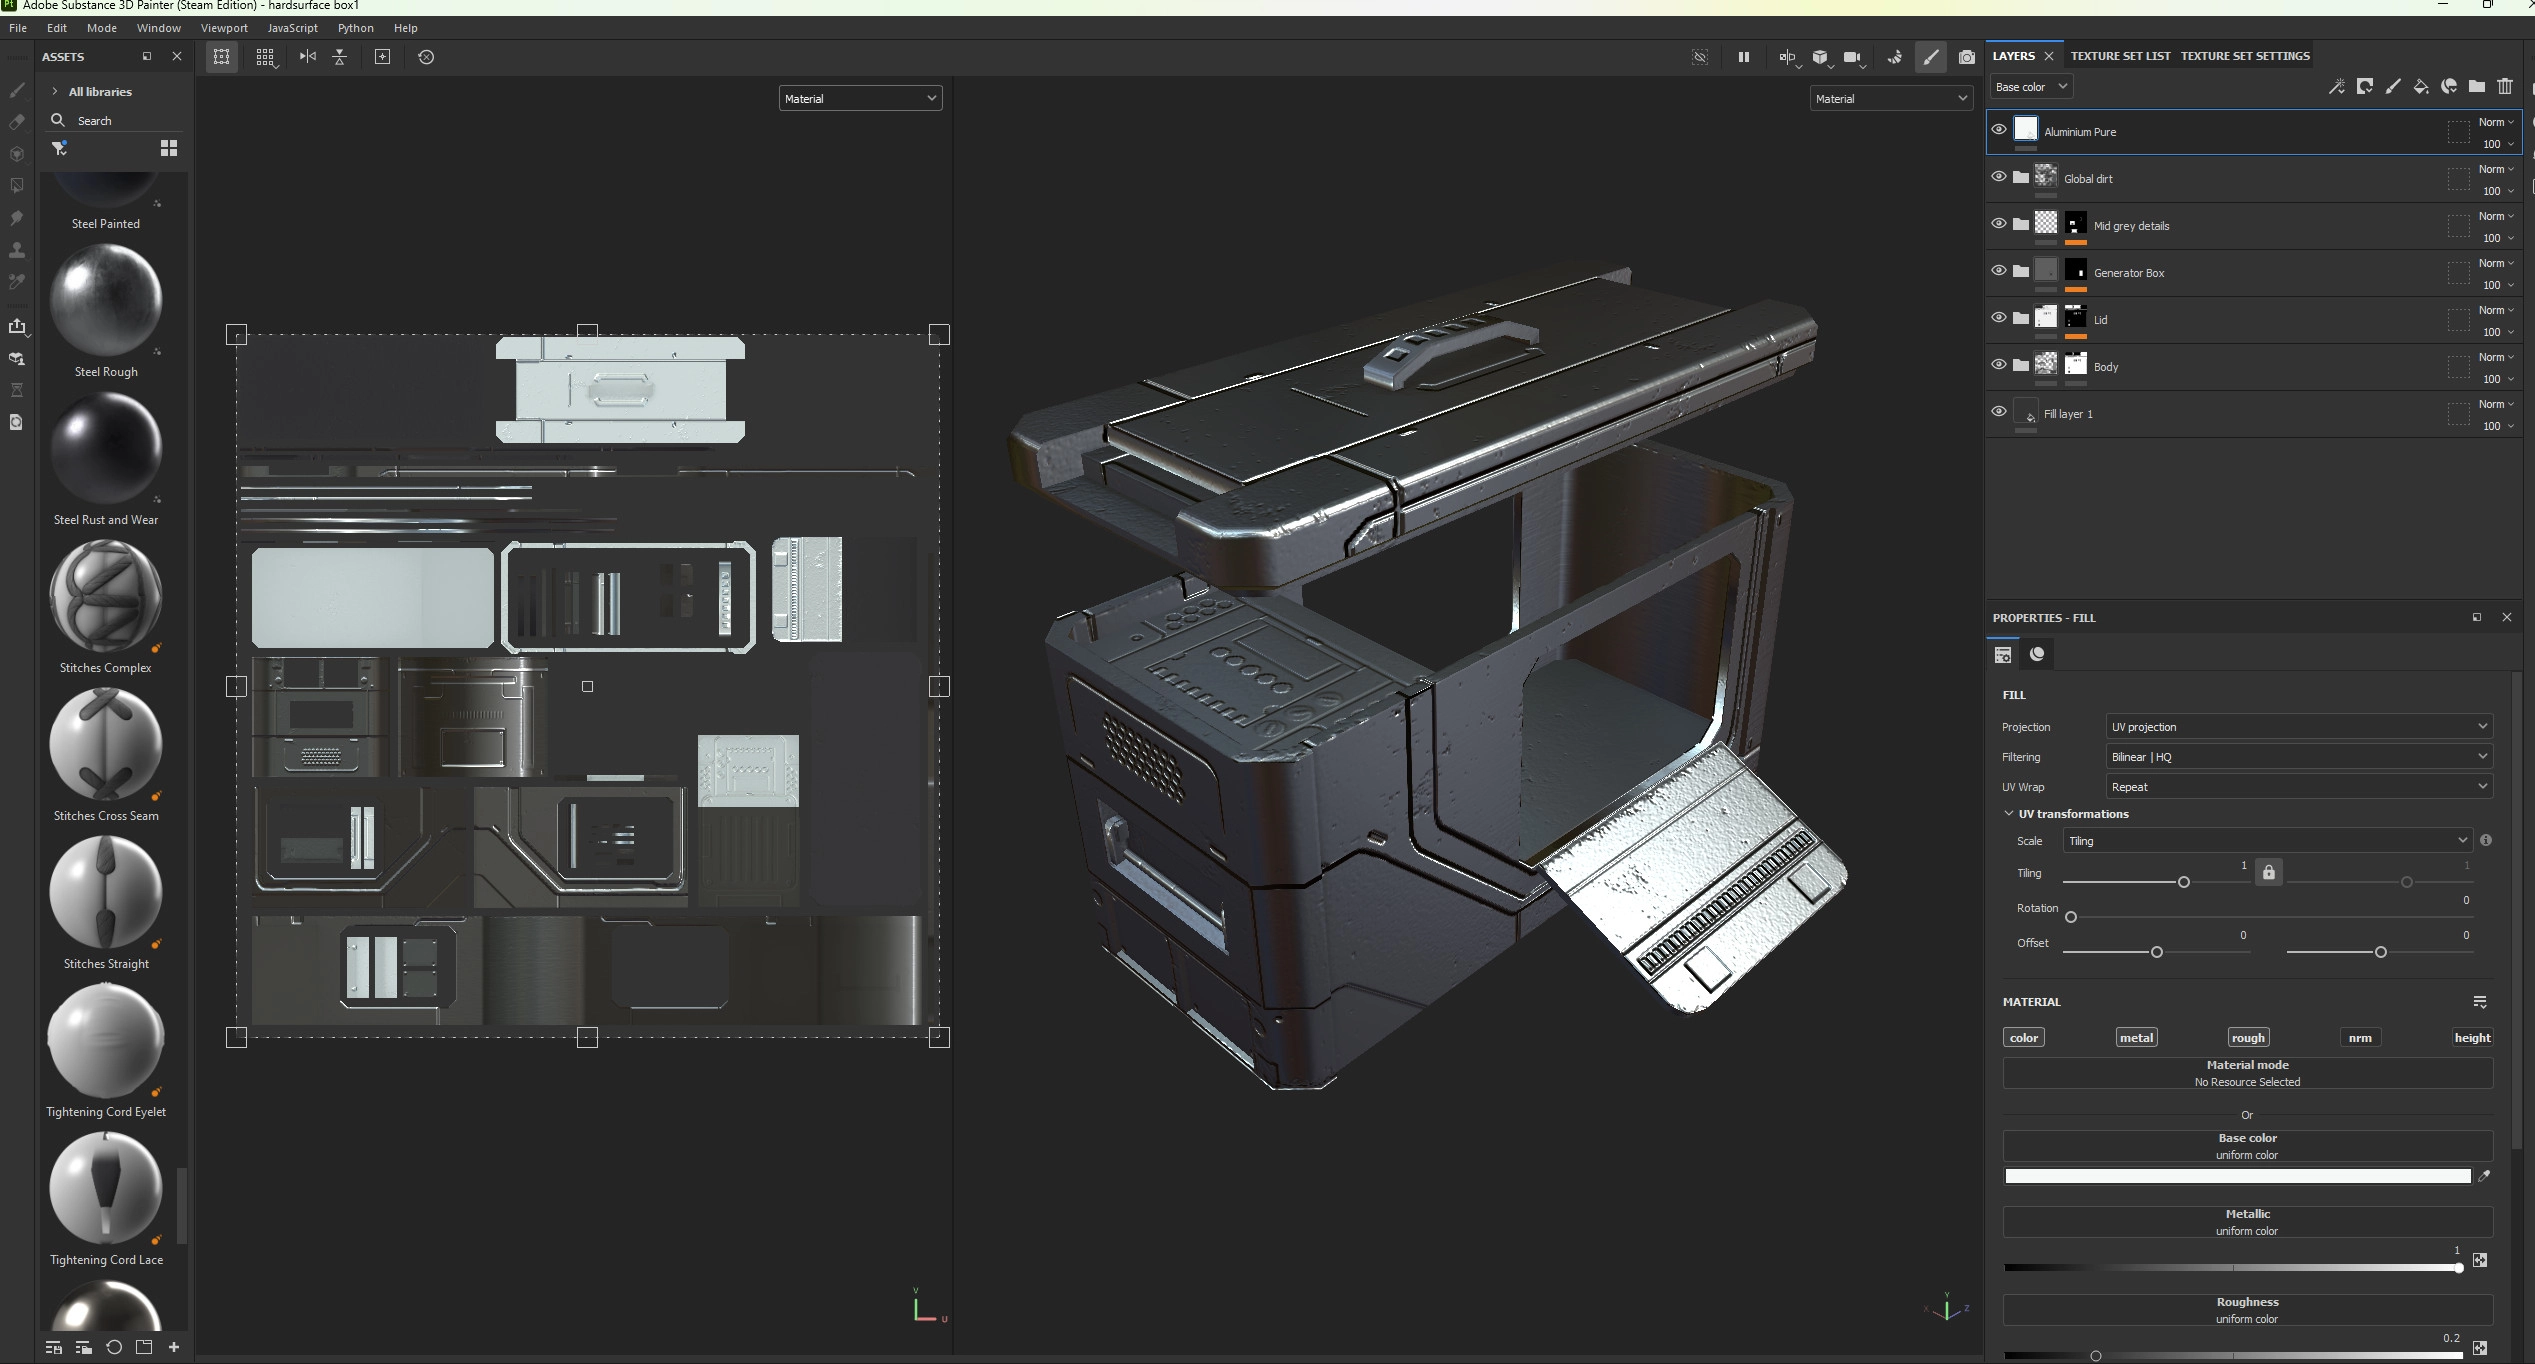Switch to Texture Set Settings tab

[2244, 56]
